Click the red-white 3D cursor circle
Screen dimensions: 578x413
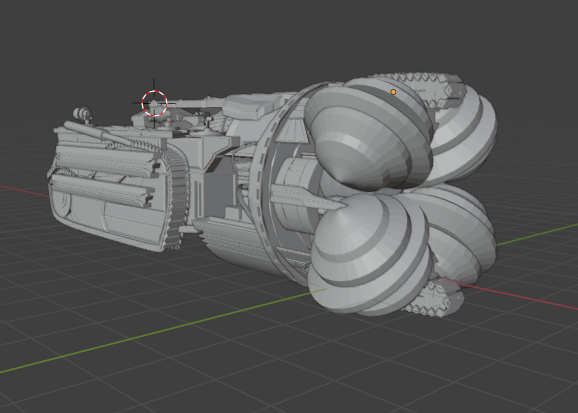point(154,103)
